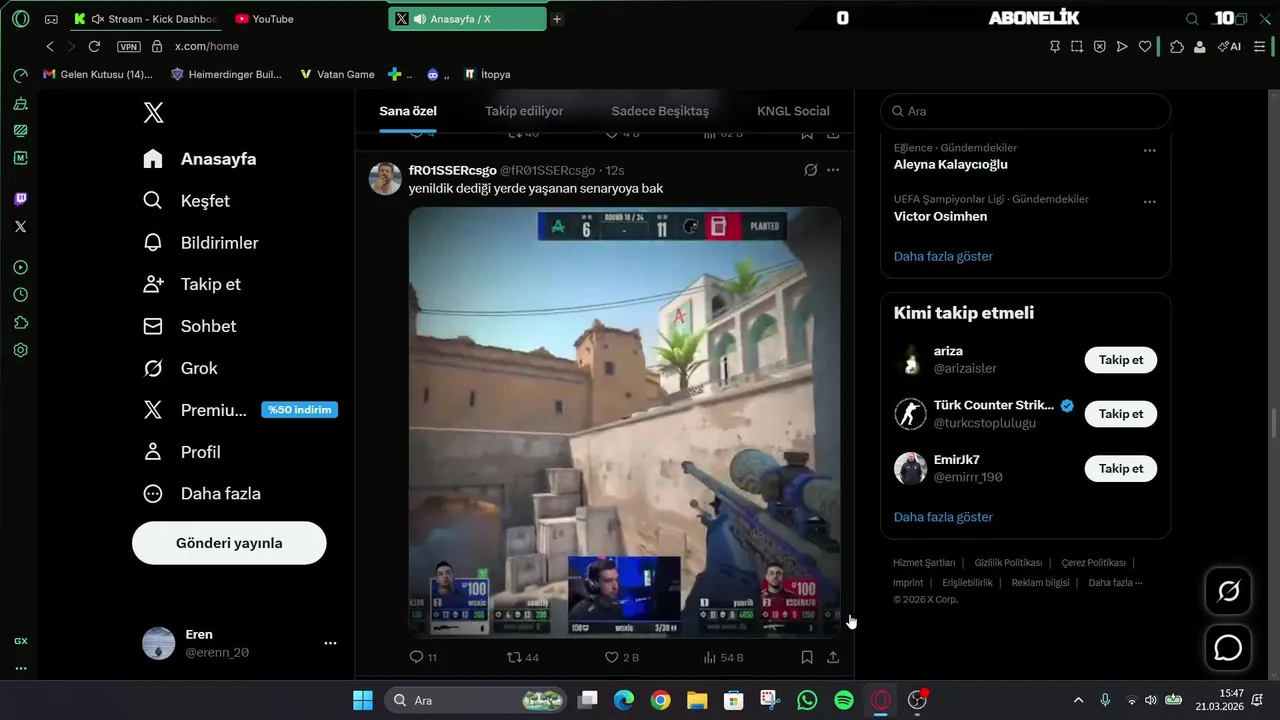Click the Gönderi yayınla button

click(x=229, y=543)
